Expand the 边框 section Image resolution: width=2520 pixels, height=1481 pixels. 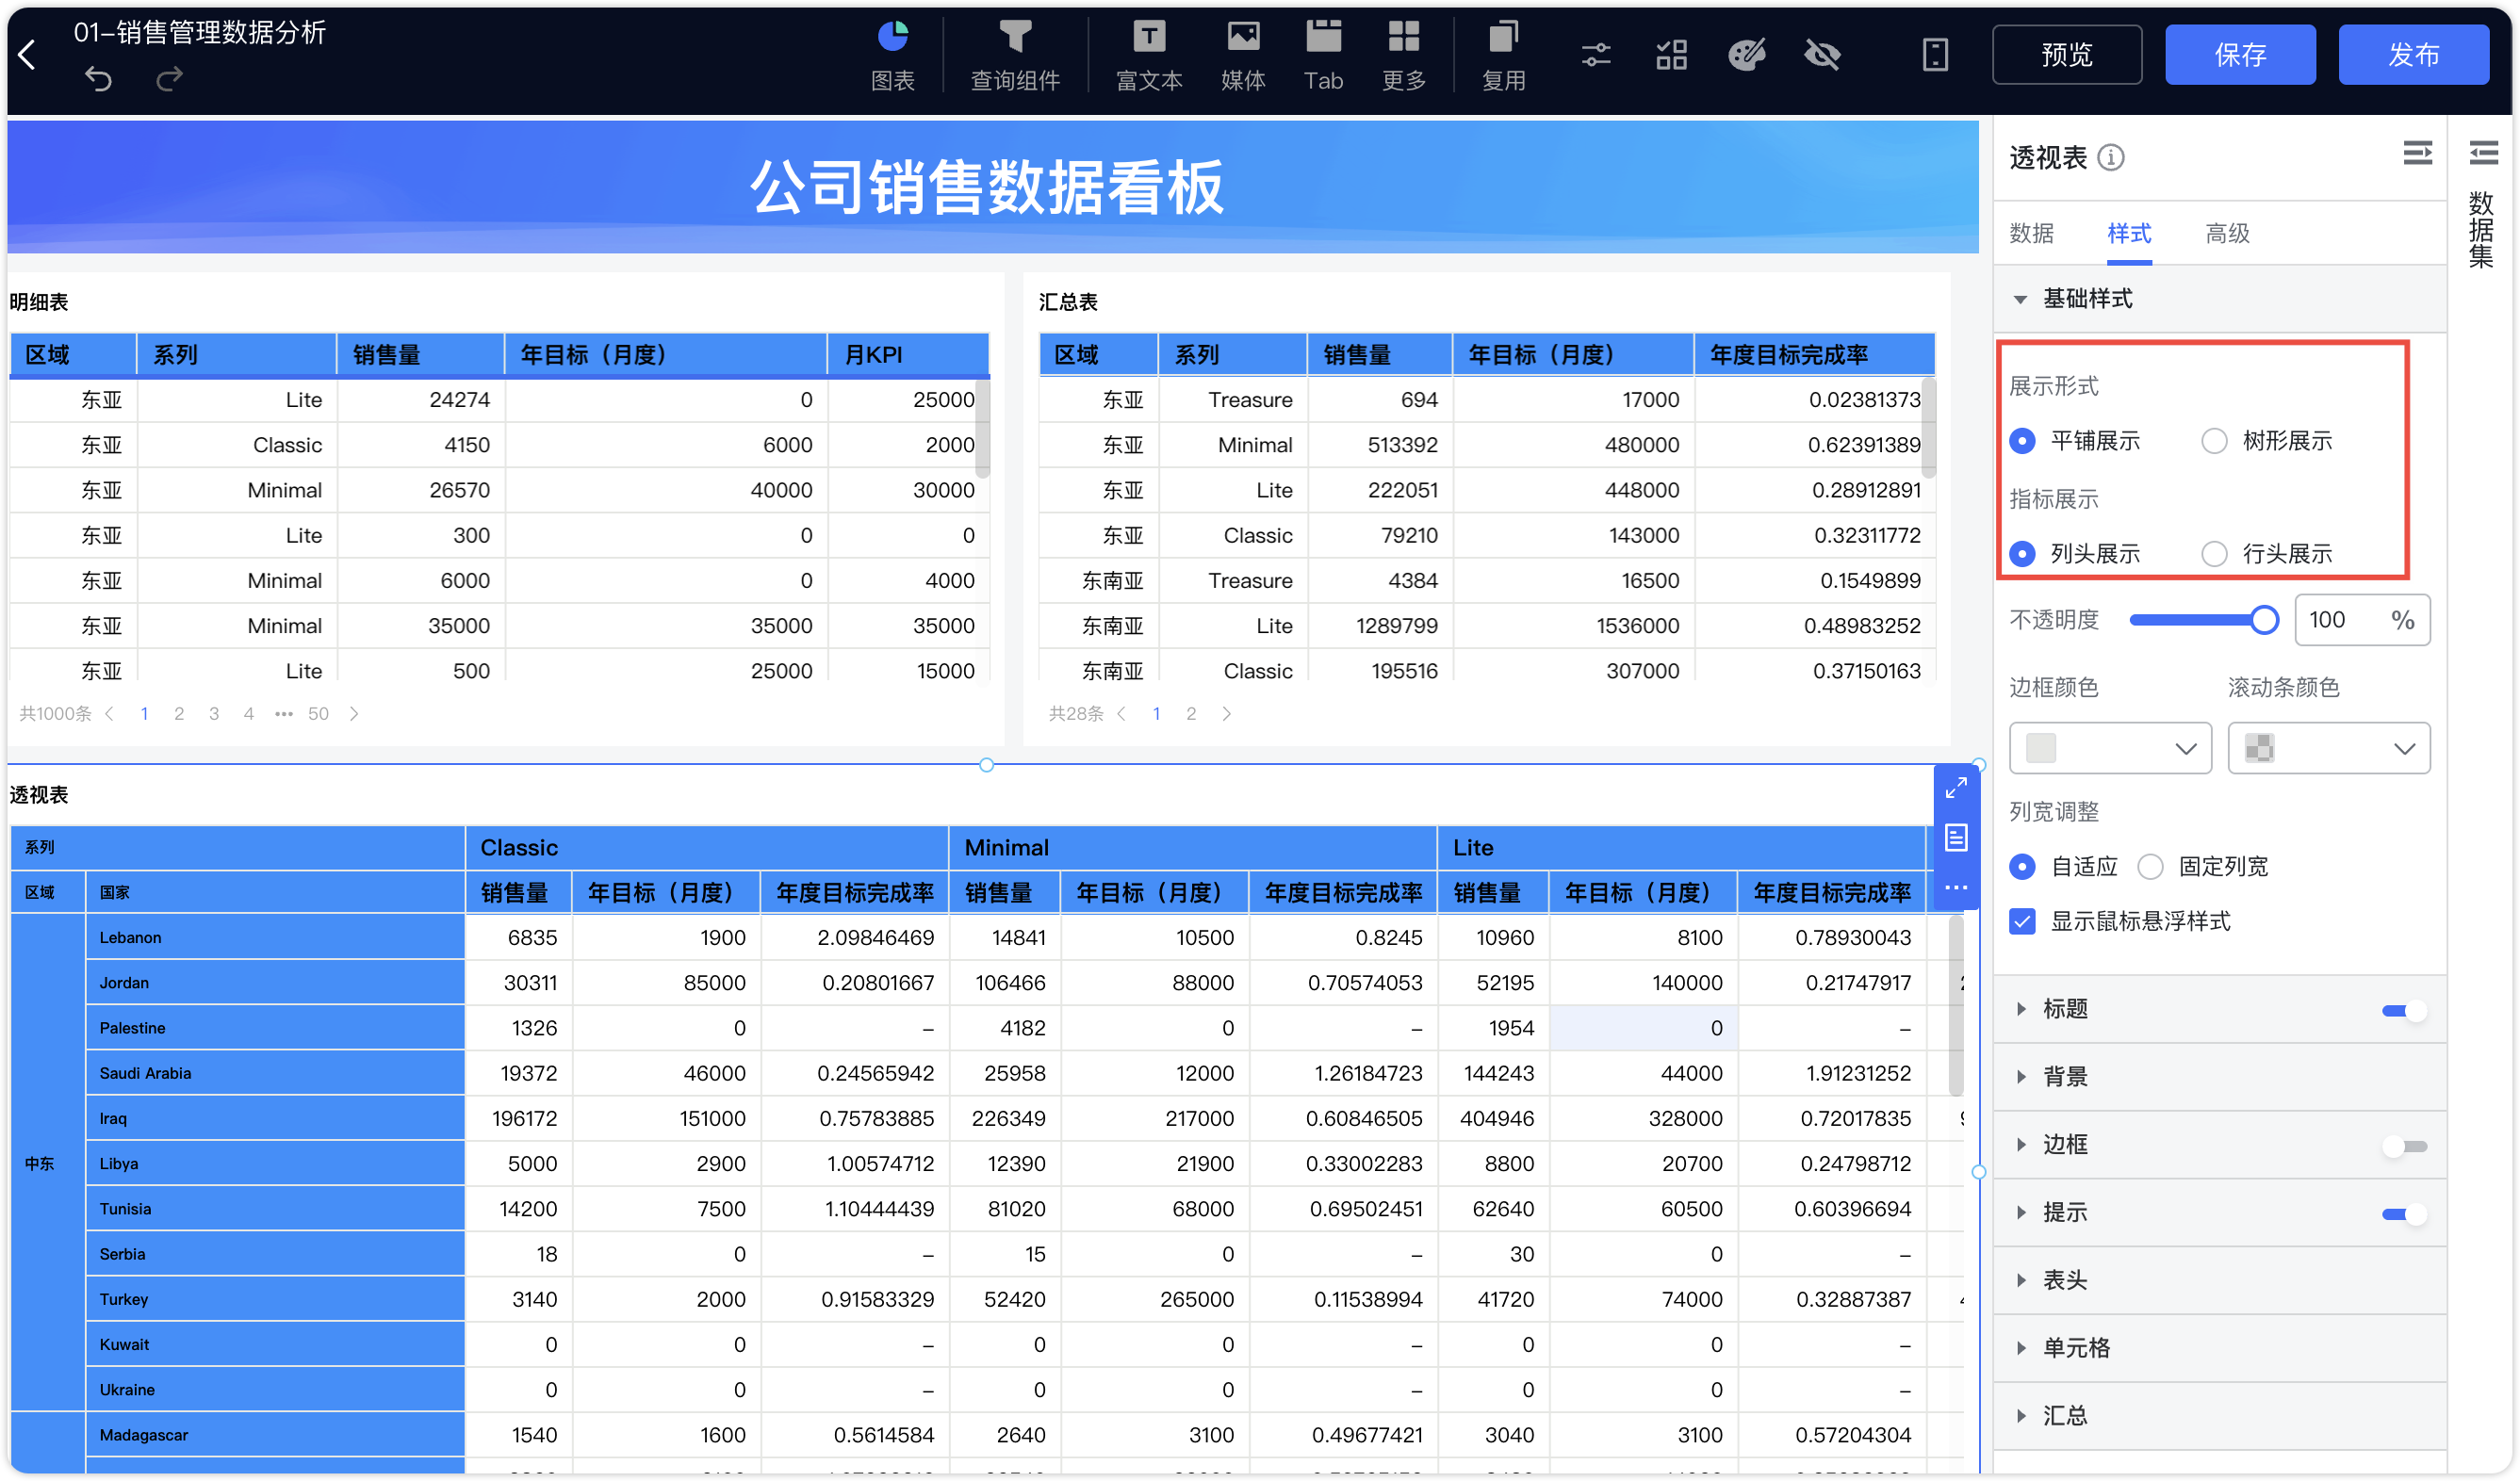(2020, 1145)
